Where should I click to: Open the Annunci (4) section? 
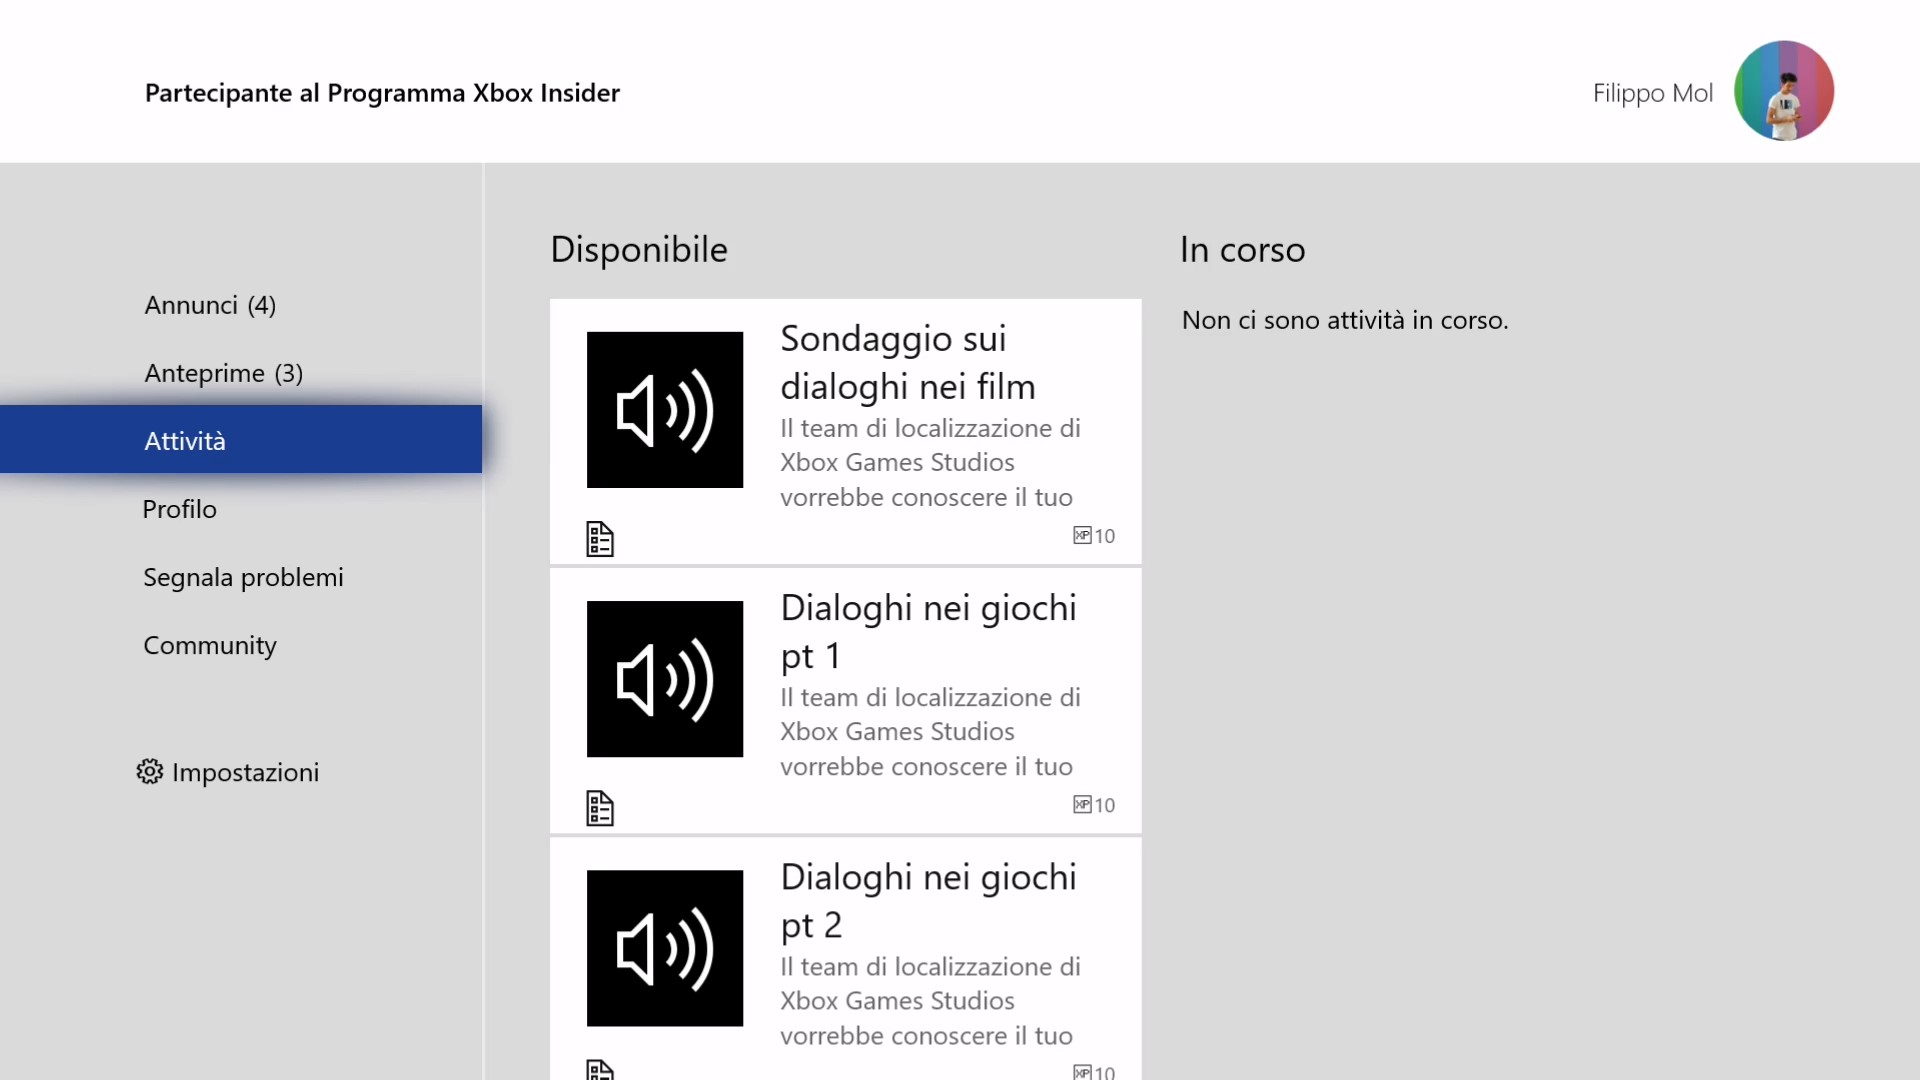(240, 305)
